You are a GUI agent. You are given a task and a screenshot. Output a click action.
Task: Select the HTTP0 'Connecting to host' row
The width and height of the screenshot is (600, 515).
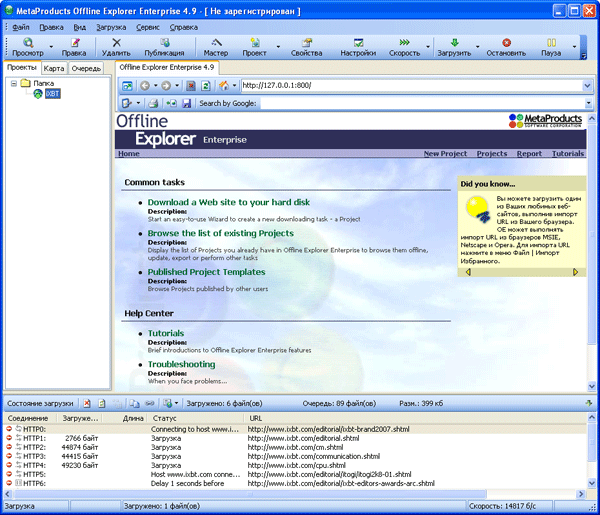coord(295,429)
